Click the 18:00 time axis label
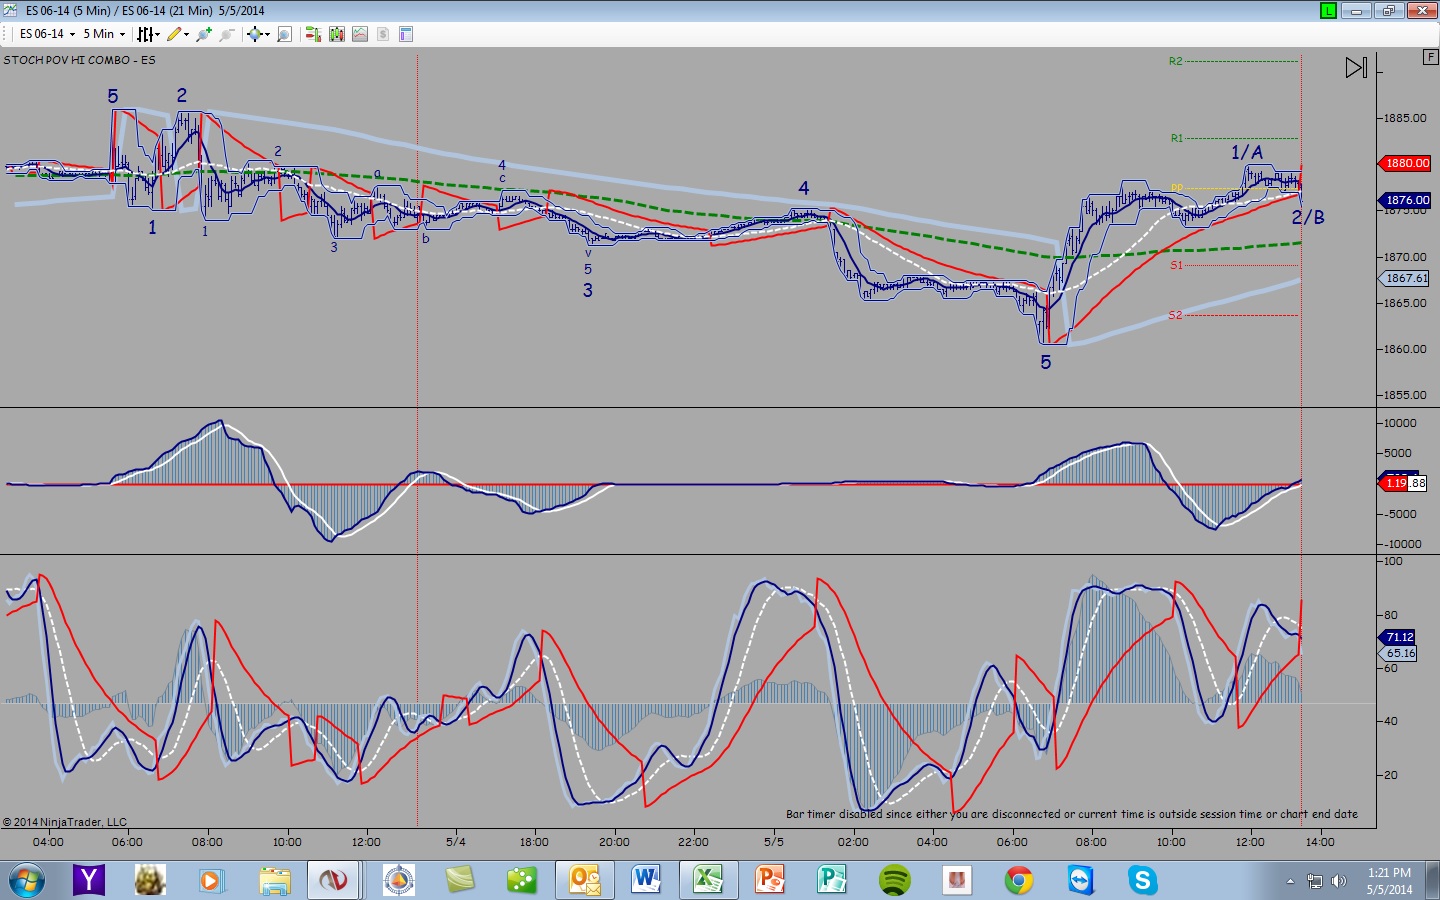Screen dimensions: 1440x900 [534, 842]
